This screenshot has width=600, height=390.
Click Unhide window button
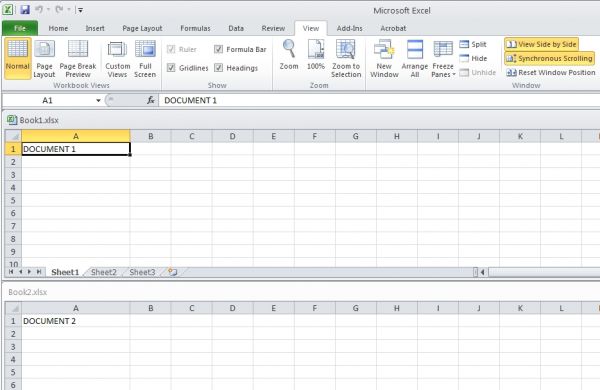[x=478, y=72]
